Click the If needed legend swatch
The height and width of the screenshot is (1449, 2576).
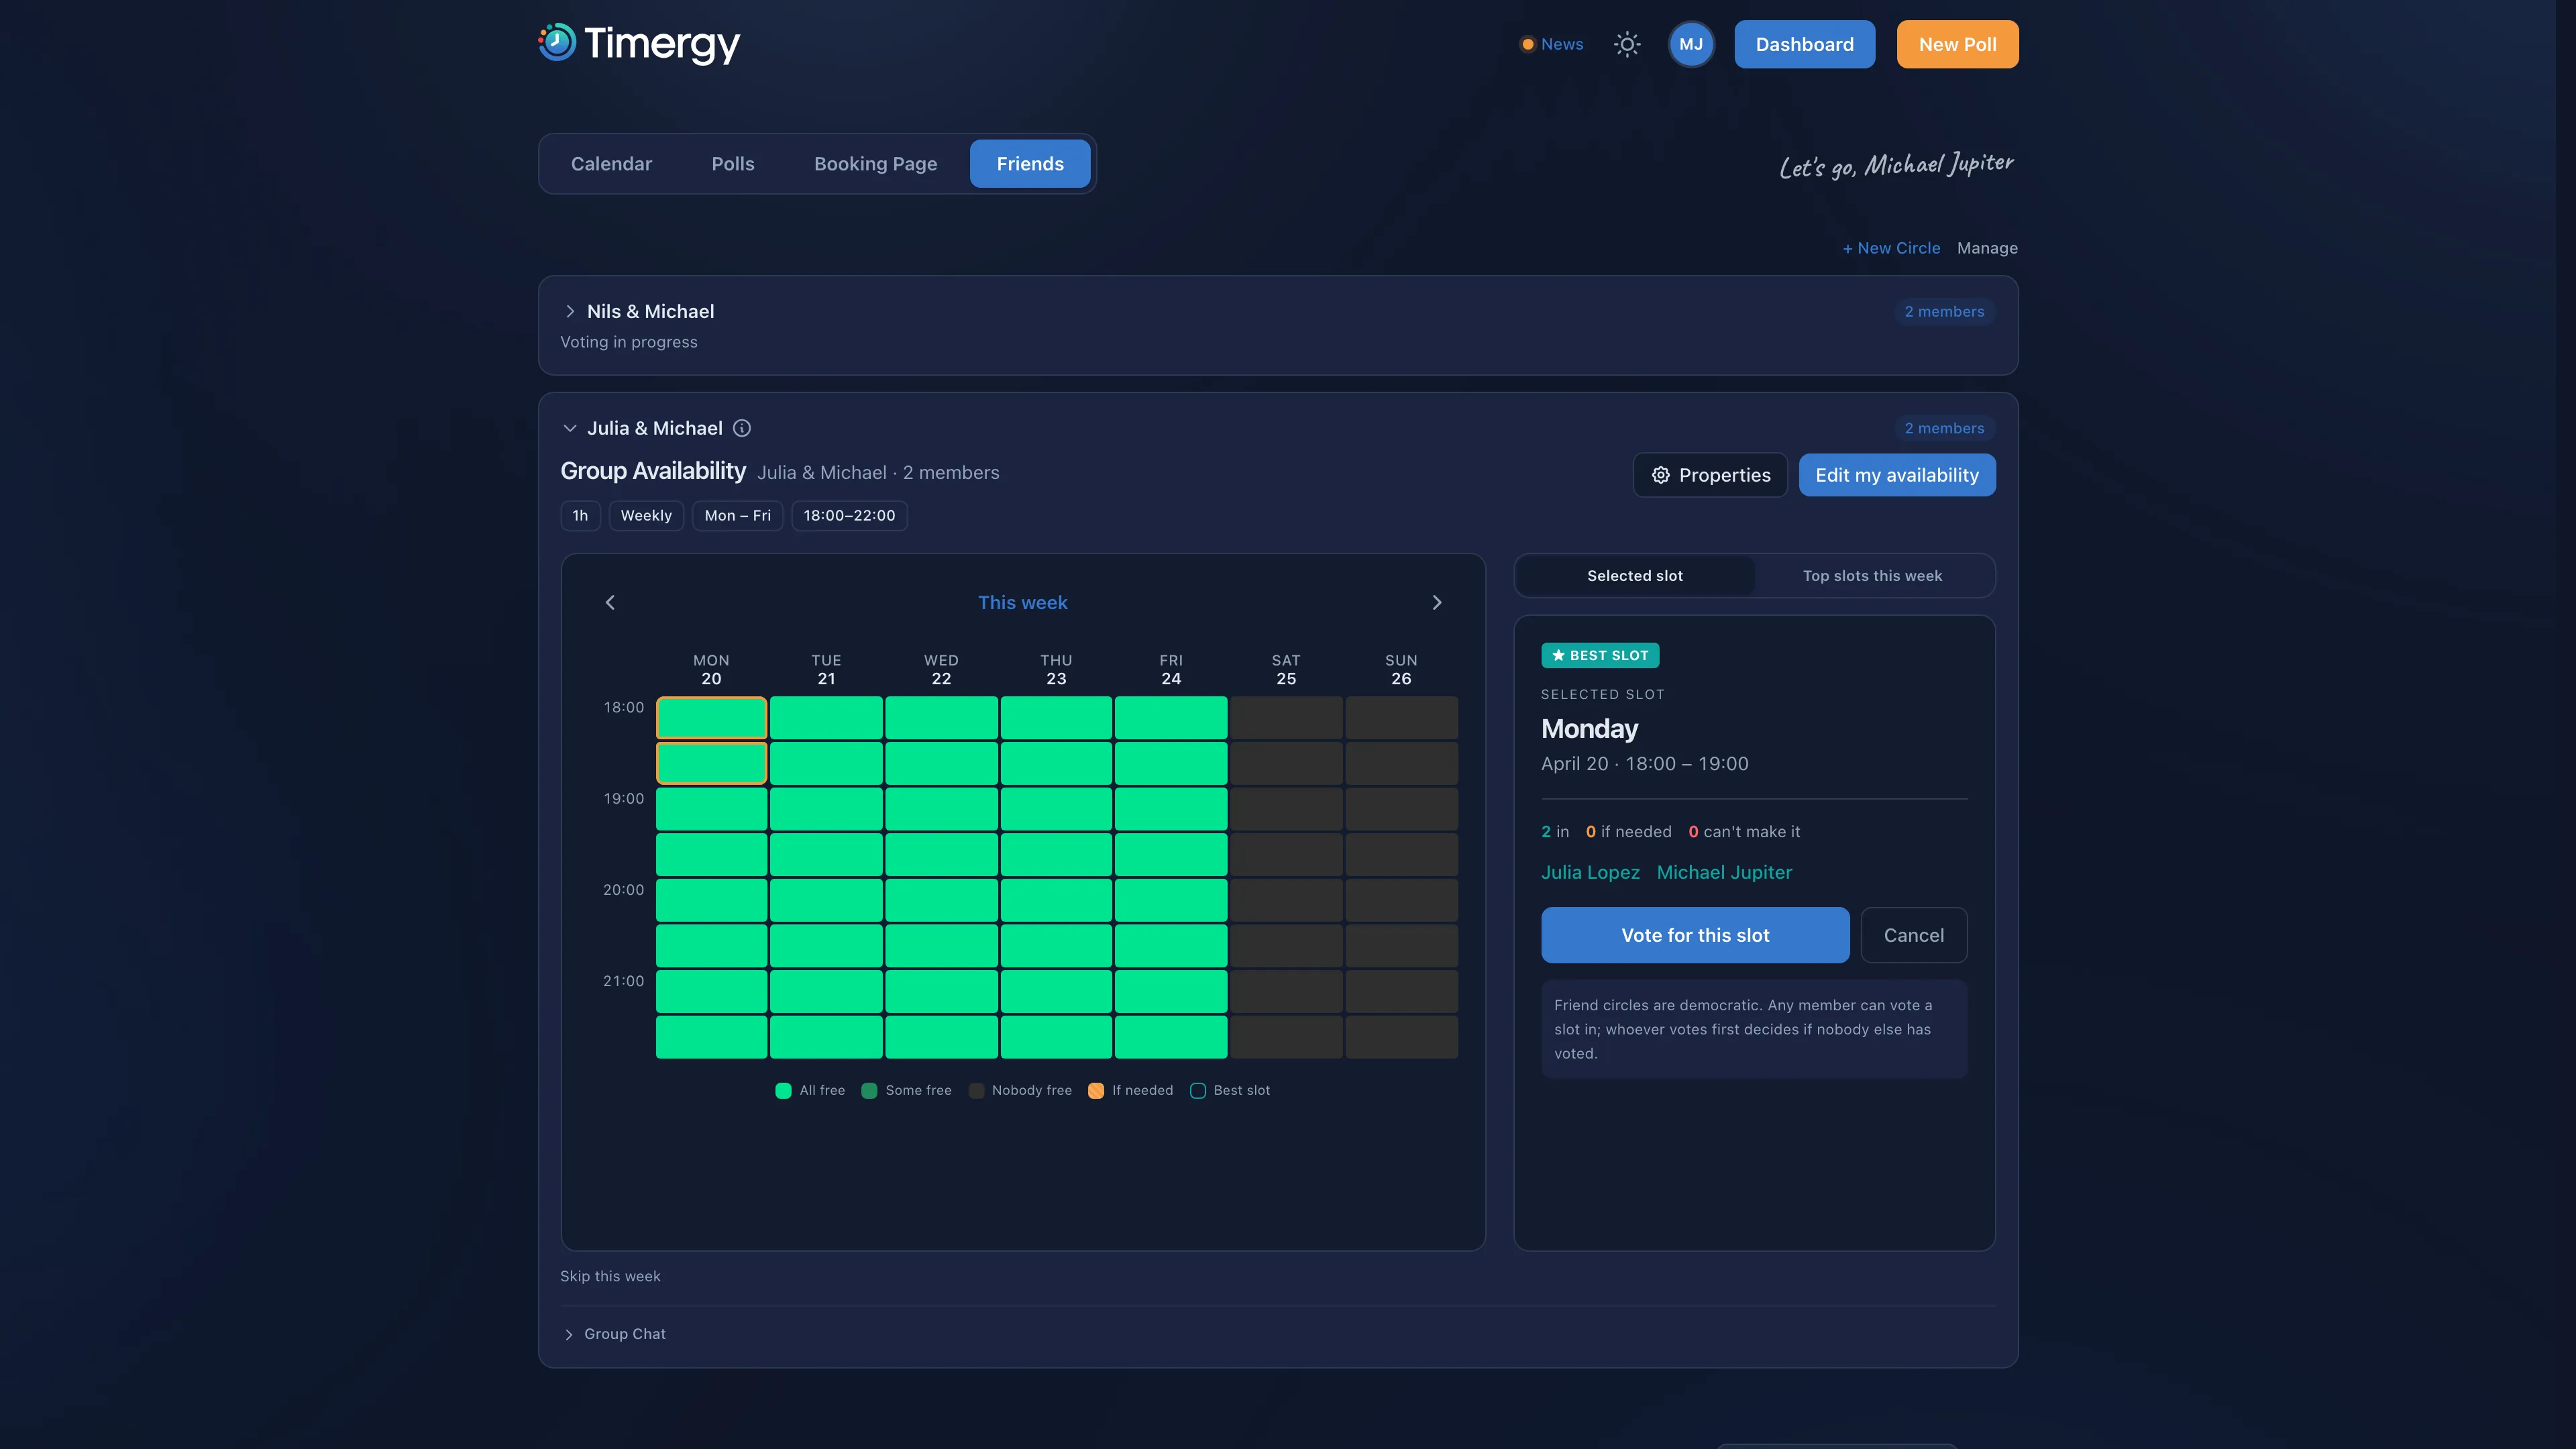1096,1090
